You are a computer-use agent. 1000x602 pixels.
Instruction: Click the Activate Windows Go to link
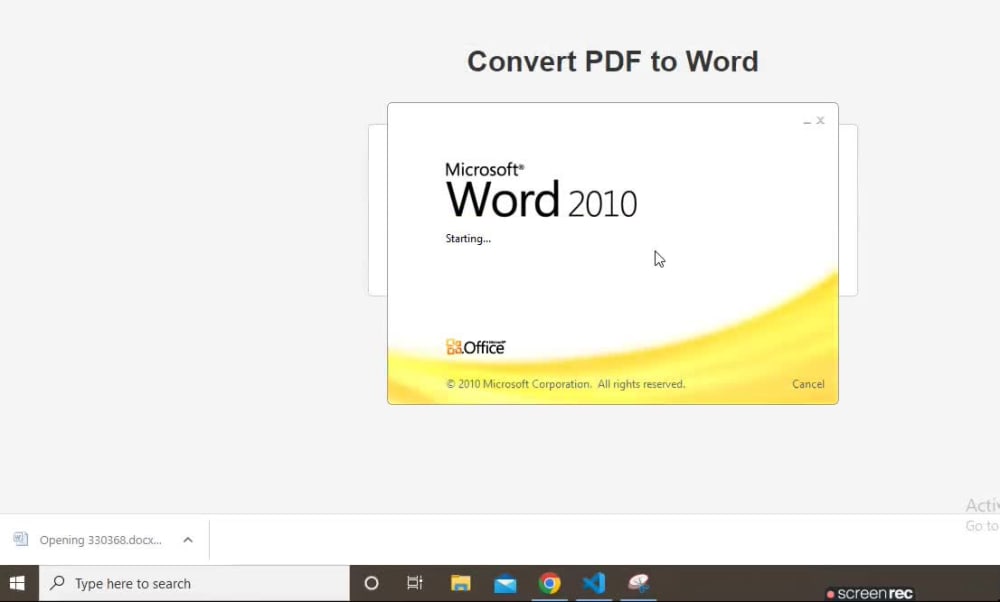[x=981, y=525]
